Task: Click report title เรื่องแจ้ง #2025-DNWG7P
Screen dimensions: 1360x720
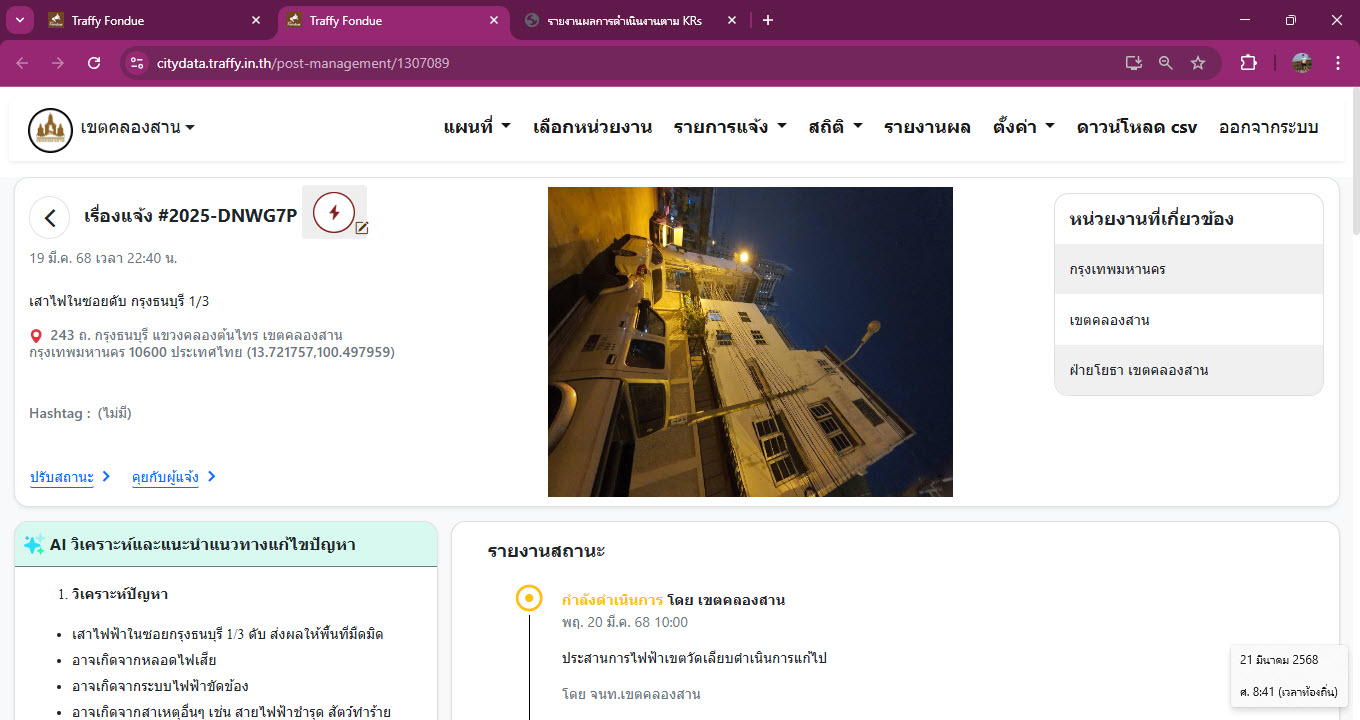Action: pyautogui.click(x=191, y=215)
